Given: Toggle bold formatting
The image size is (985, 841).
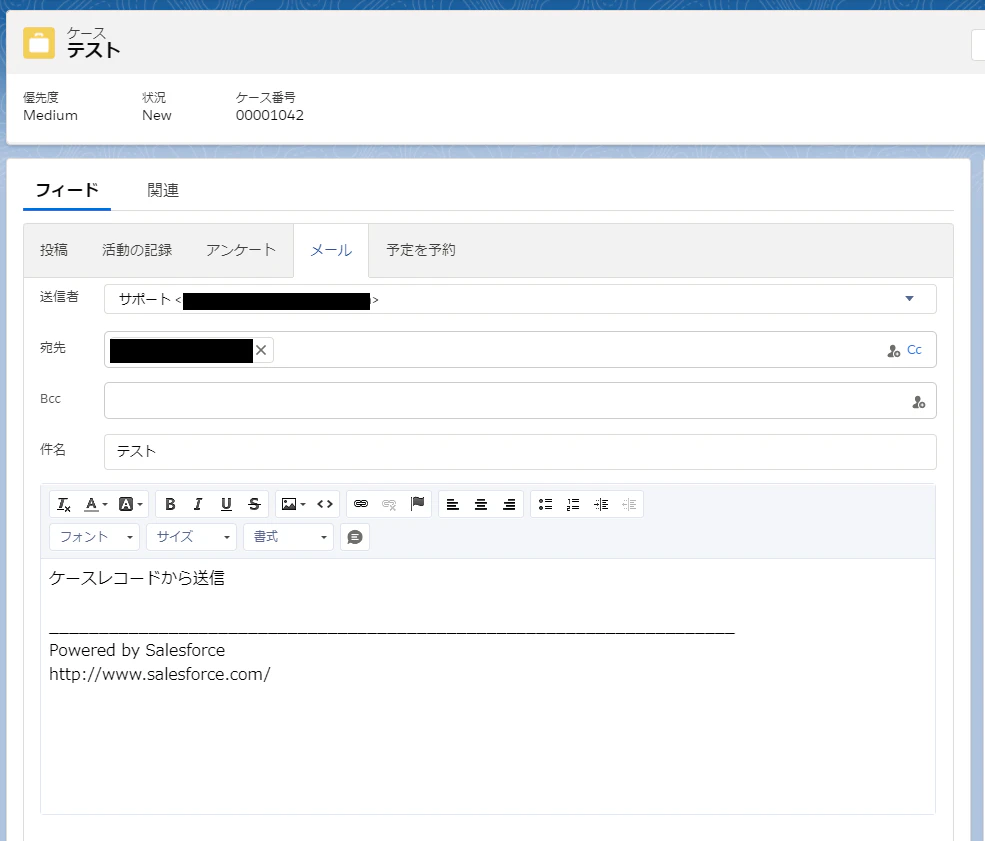Looking at the screenshot, I should pyautogui.click(x=170, y=504).
